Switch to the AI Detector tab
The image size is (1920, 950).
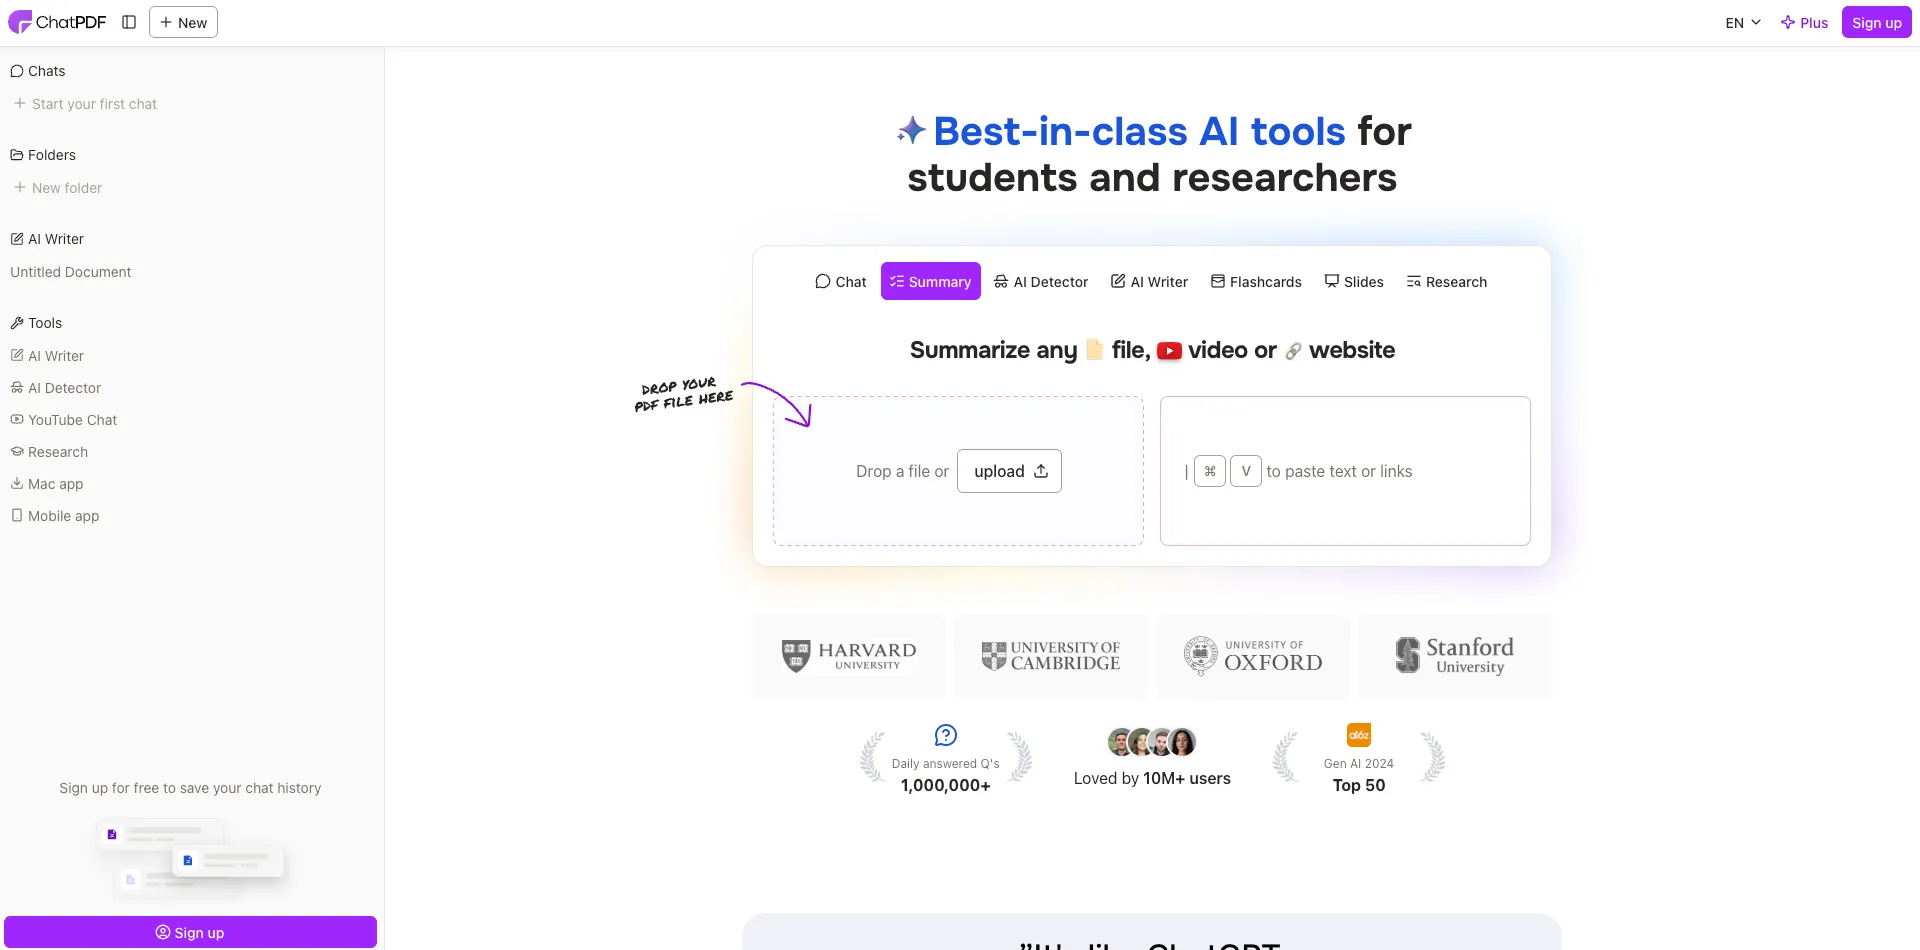coord(1041,281)
